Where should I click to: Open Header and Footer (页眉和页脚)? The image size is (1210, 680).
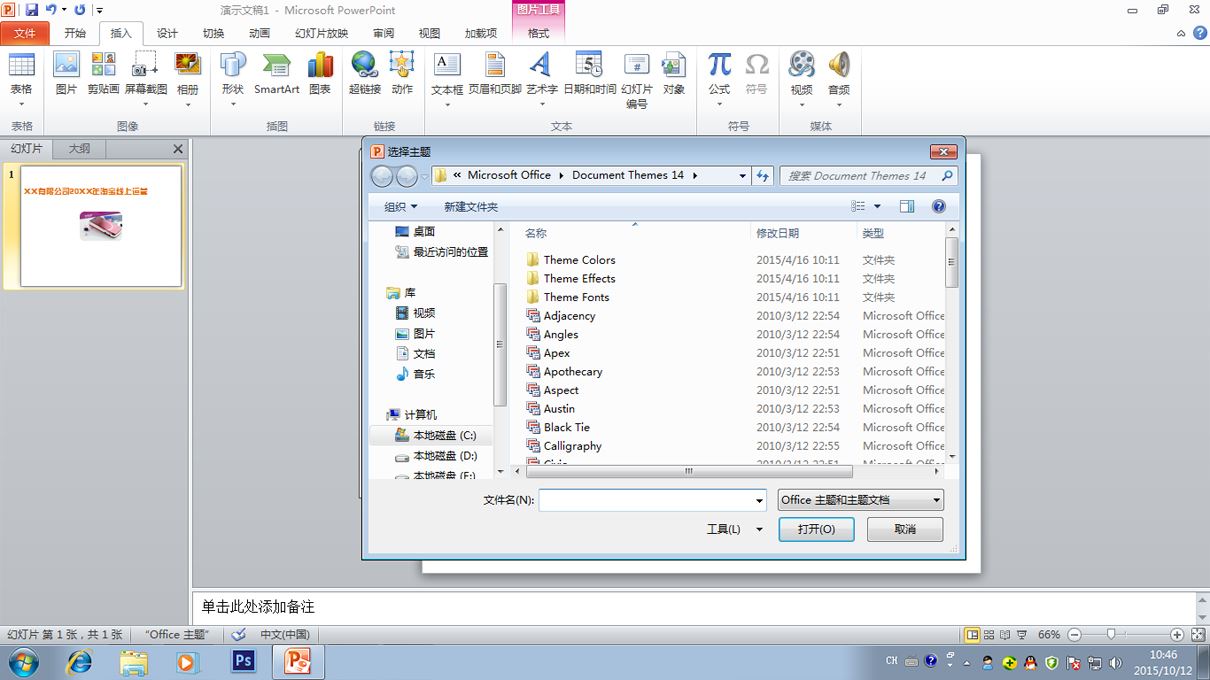pos(495,74)
